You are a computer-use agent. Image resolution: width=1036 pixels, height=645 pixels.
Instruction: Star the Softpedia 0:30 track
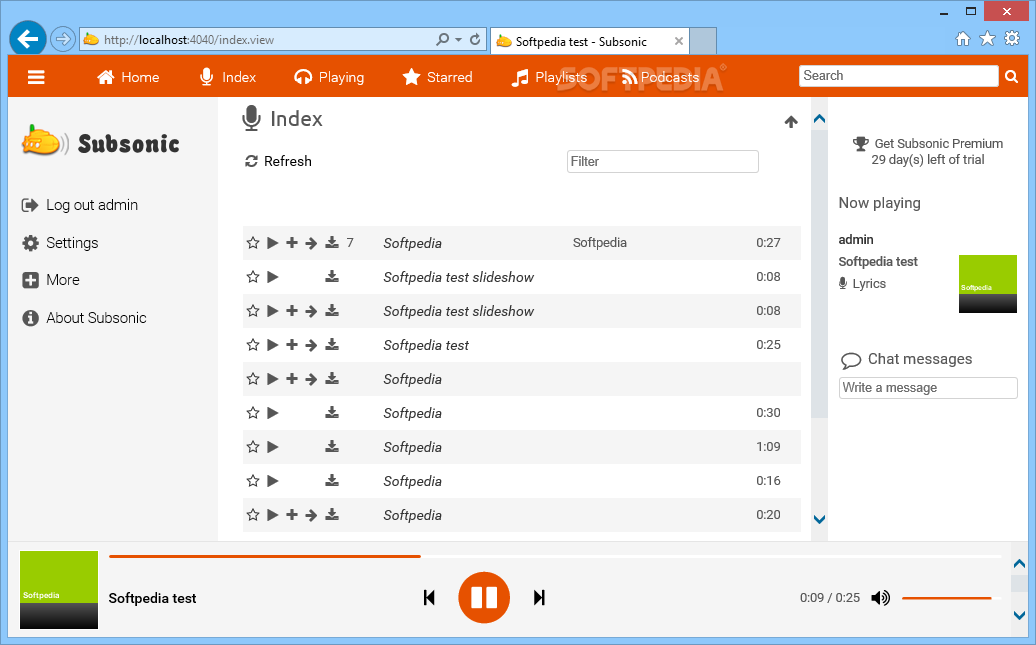253,413
